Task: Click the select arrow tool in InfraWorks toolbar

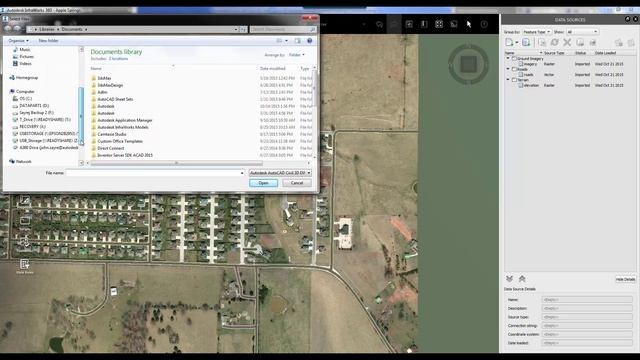Action: (x=469, y=24)
